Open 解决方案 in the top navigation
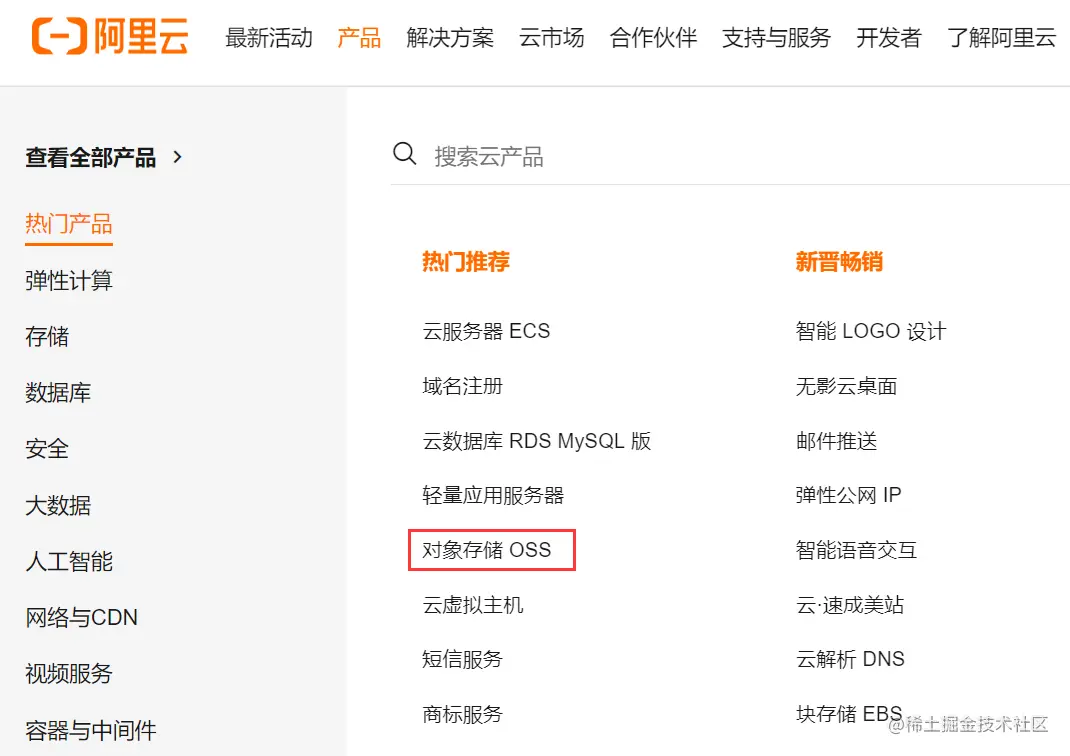Screen dimensions: 1070x756 (x=450, y=38)
